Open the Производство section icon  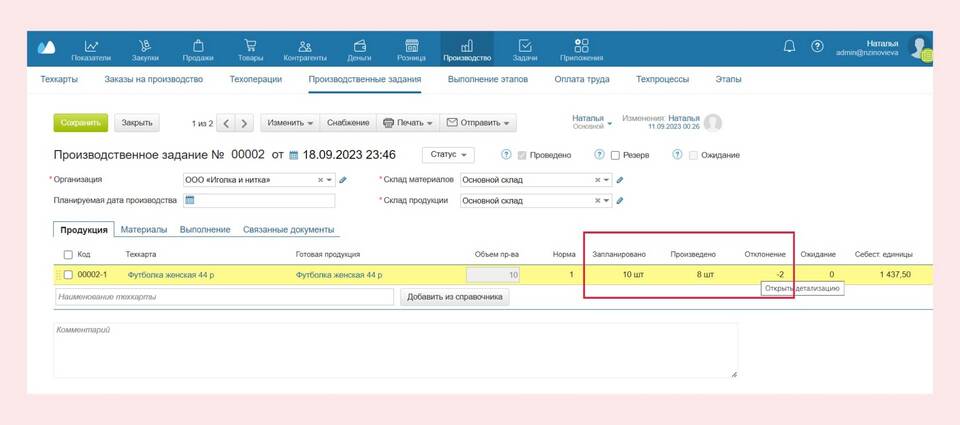click(467, 47)
